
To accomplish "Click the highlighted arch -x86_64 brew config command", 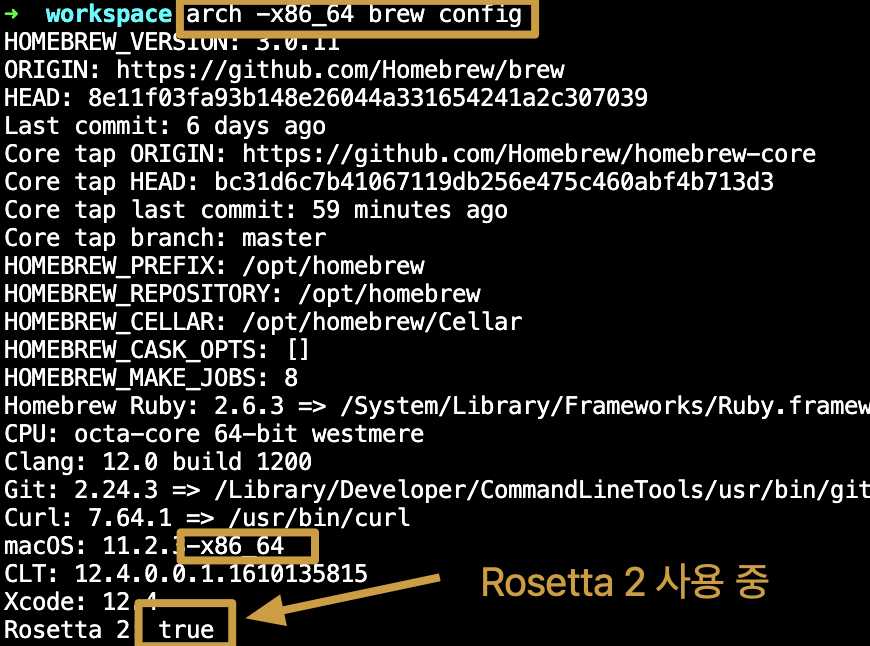I will [355, 15].
